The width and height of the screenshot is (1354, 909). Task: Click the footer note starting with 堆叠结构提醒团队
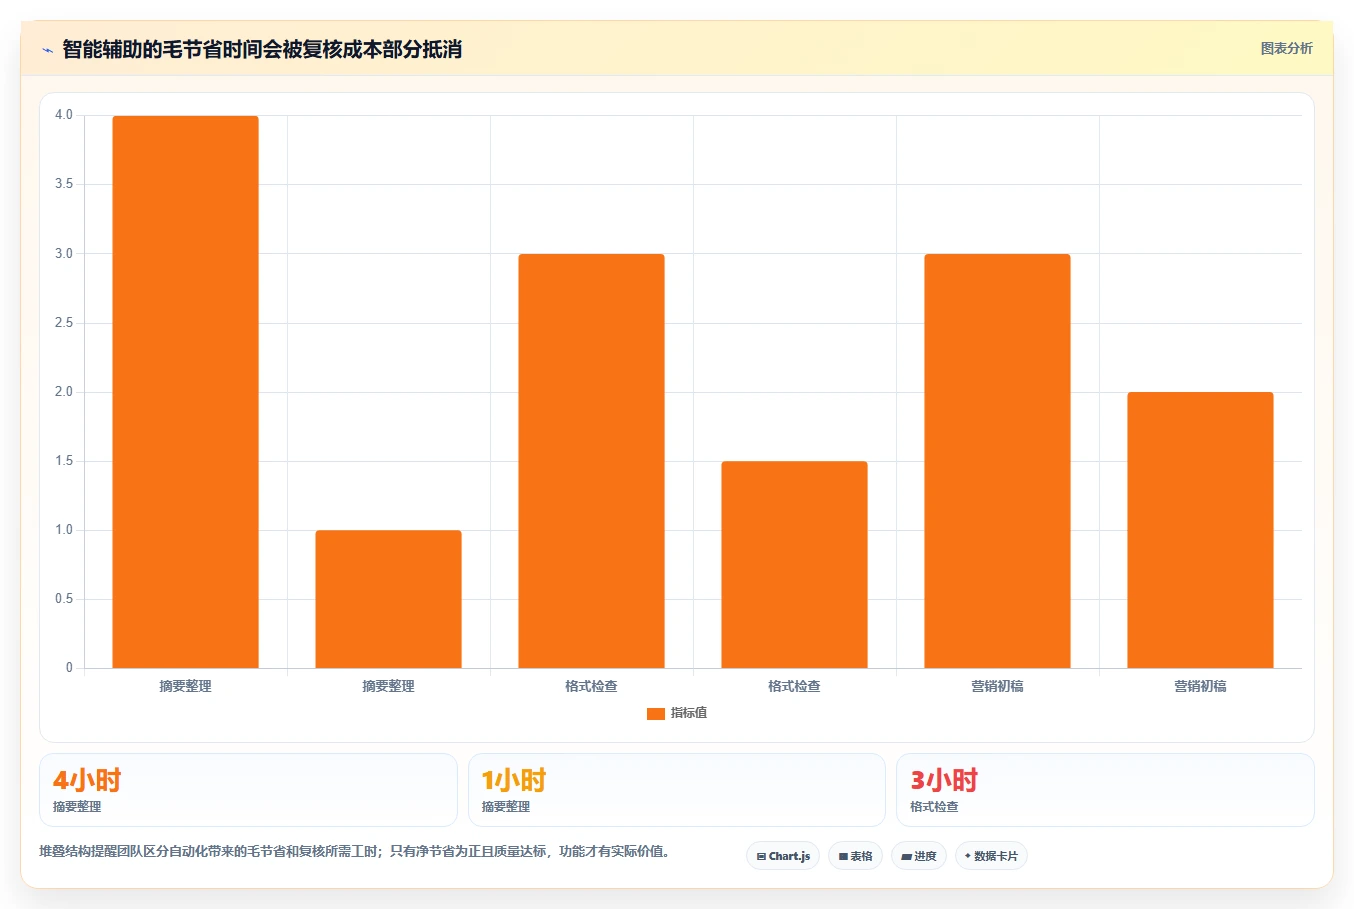click(354, 851)
